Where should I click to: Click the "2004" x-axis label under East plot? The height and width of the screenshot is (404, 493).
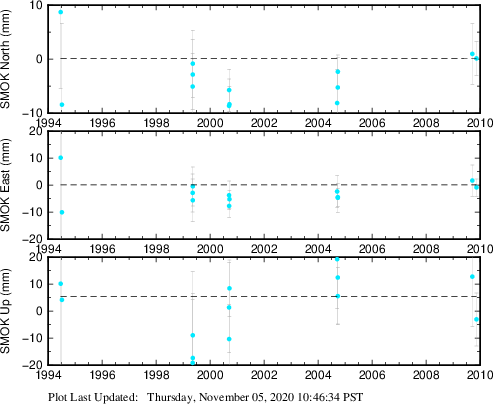click(x=318, y=249)
